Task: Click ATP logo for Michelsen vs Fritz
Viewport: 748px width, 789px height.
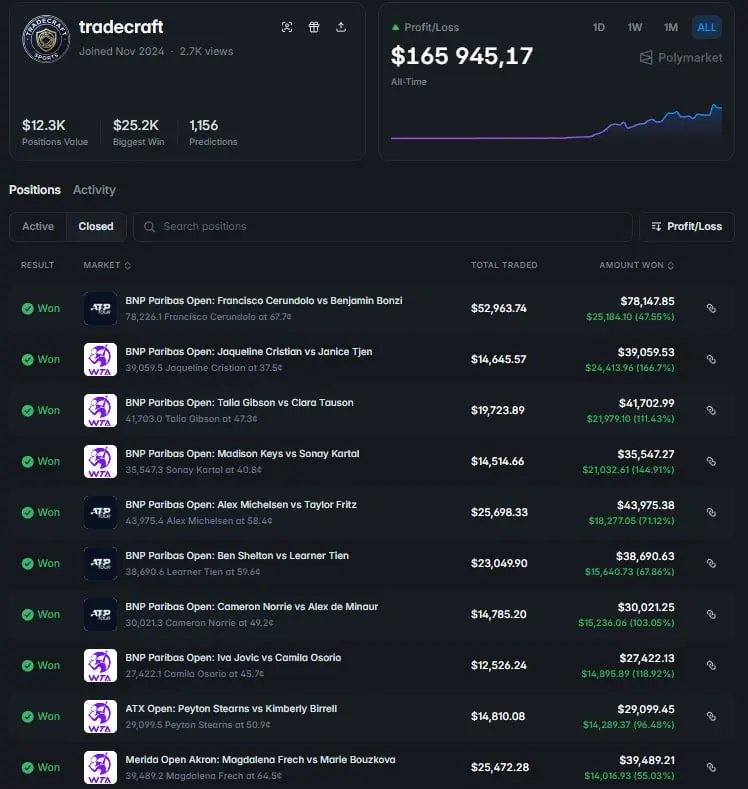Action: 100,512
